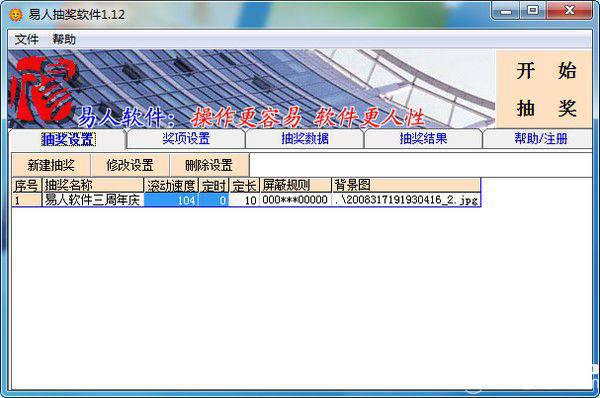
Task: Click the 开始抽奖 button
Action: click(x=544, y=89)
